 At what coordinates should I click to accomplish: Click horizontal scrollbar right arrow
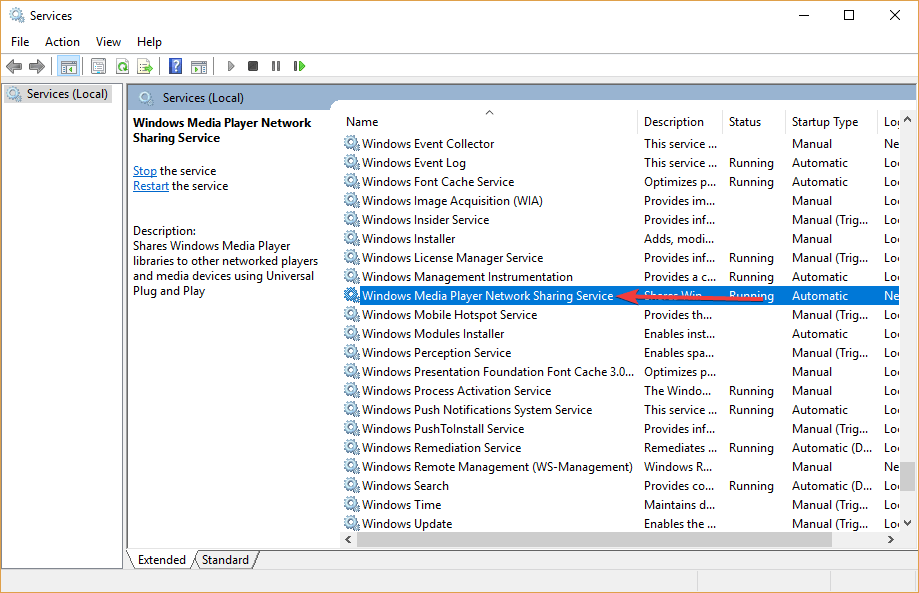click(891, 539)
